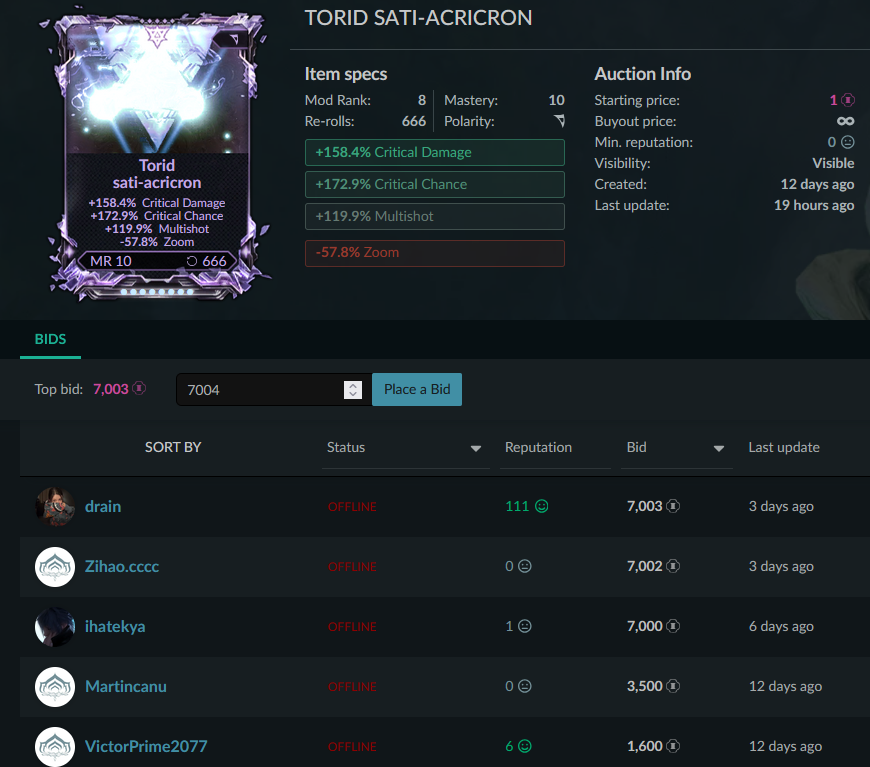The height and width of the screenshot is (767, 870).
Task: Open ihatekya's user profile link
Action: click(x=115, y=626)
